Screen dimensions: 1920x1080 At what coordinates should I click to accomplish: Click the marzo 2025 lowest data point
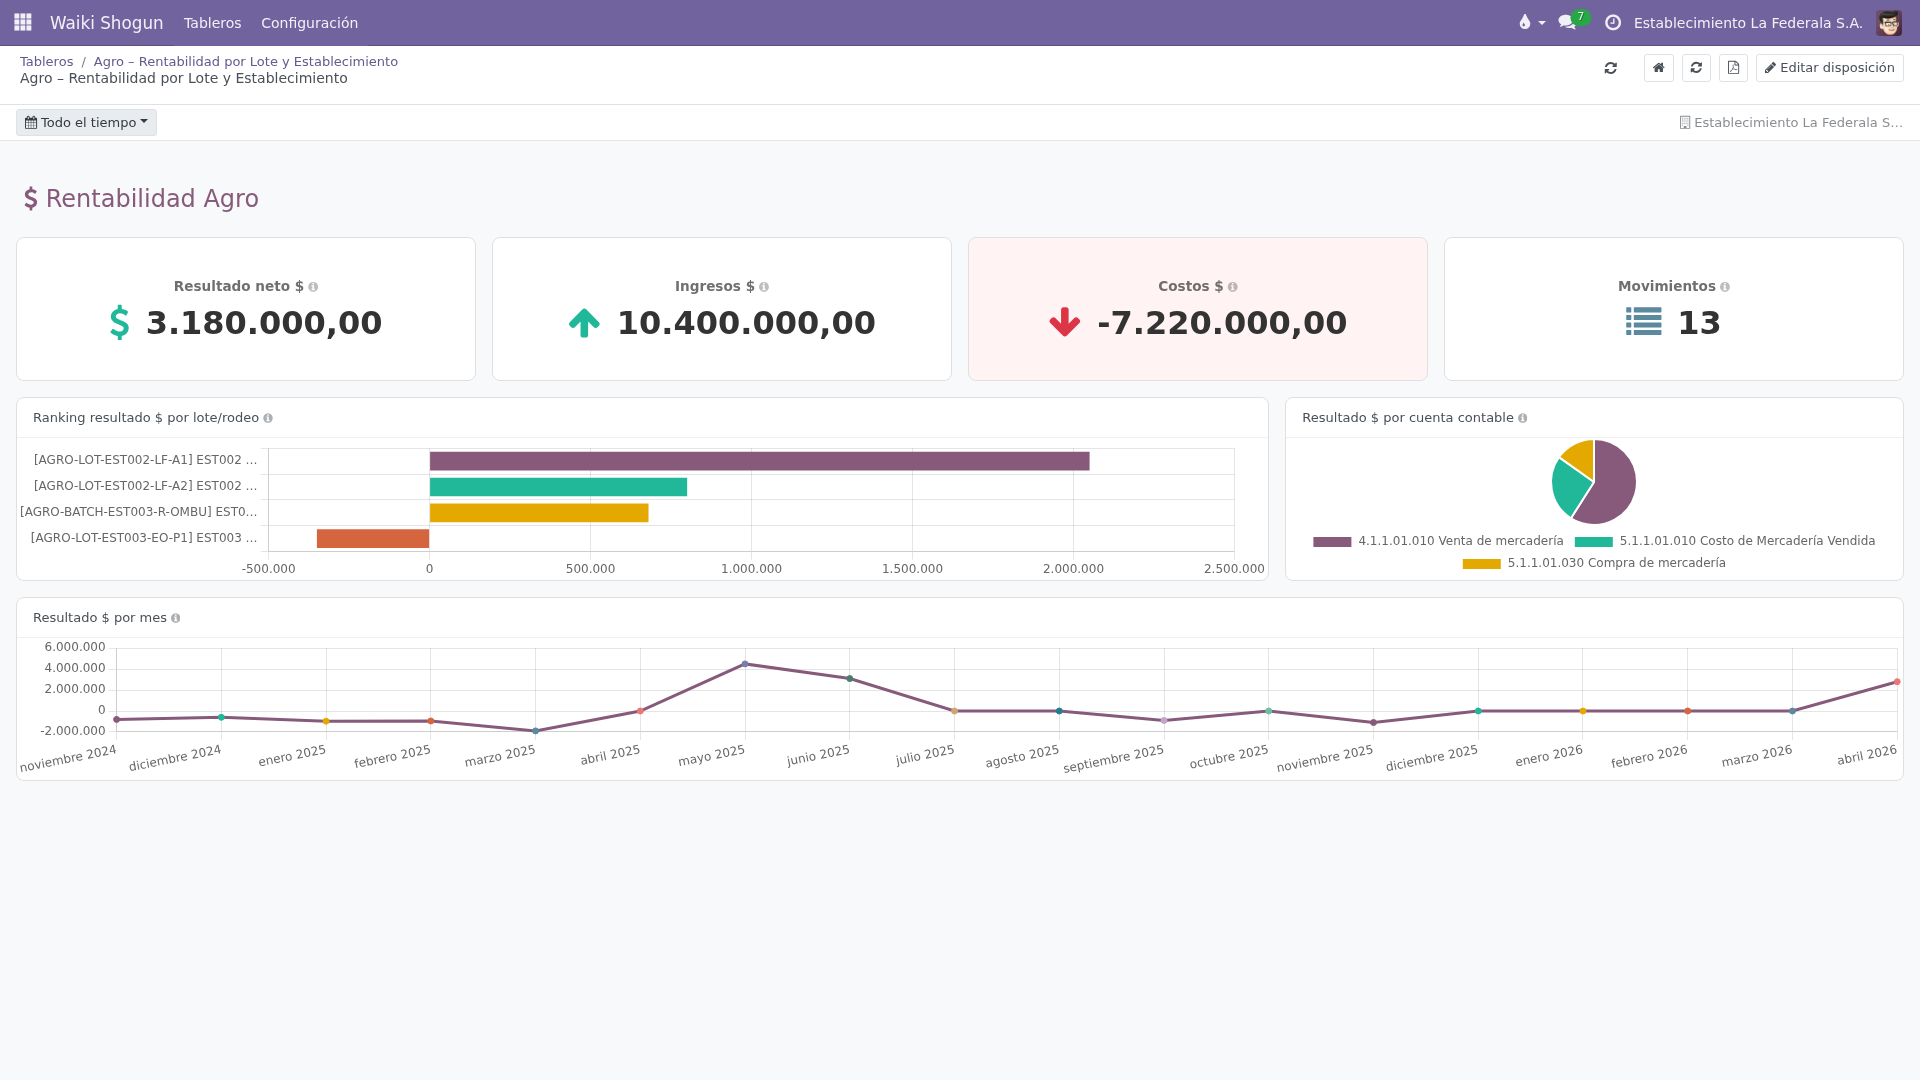point(535,731)
